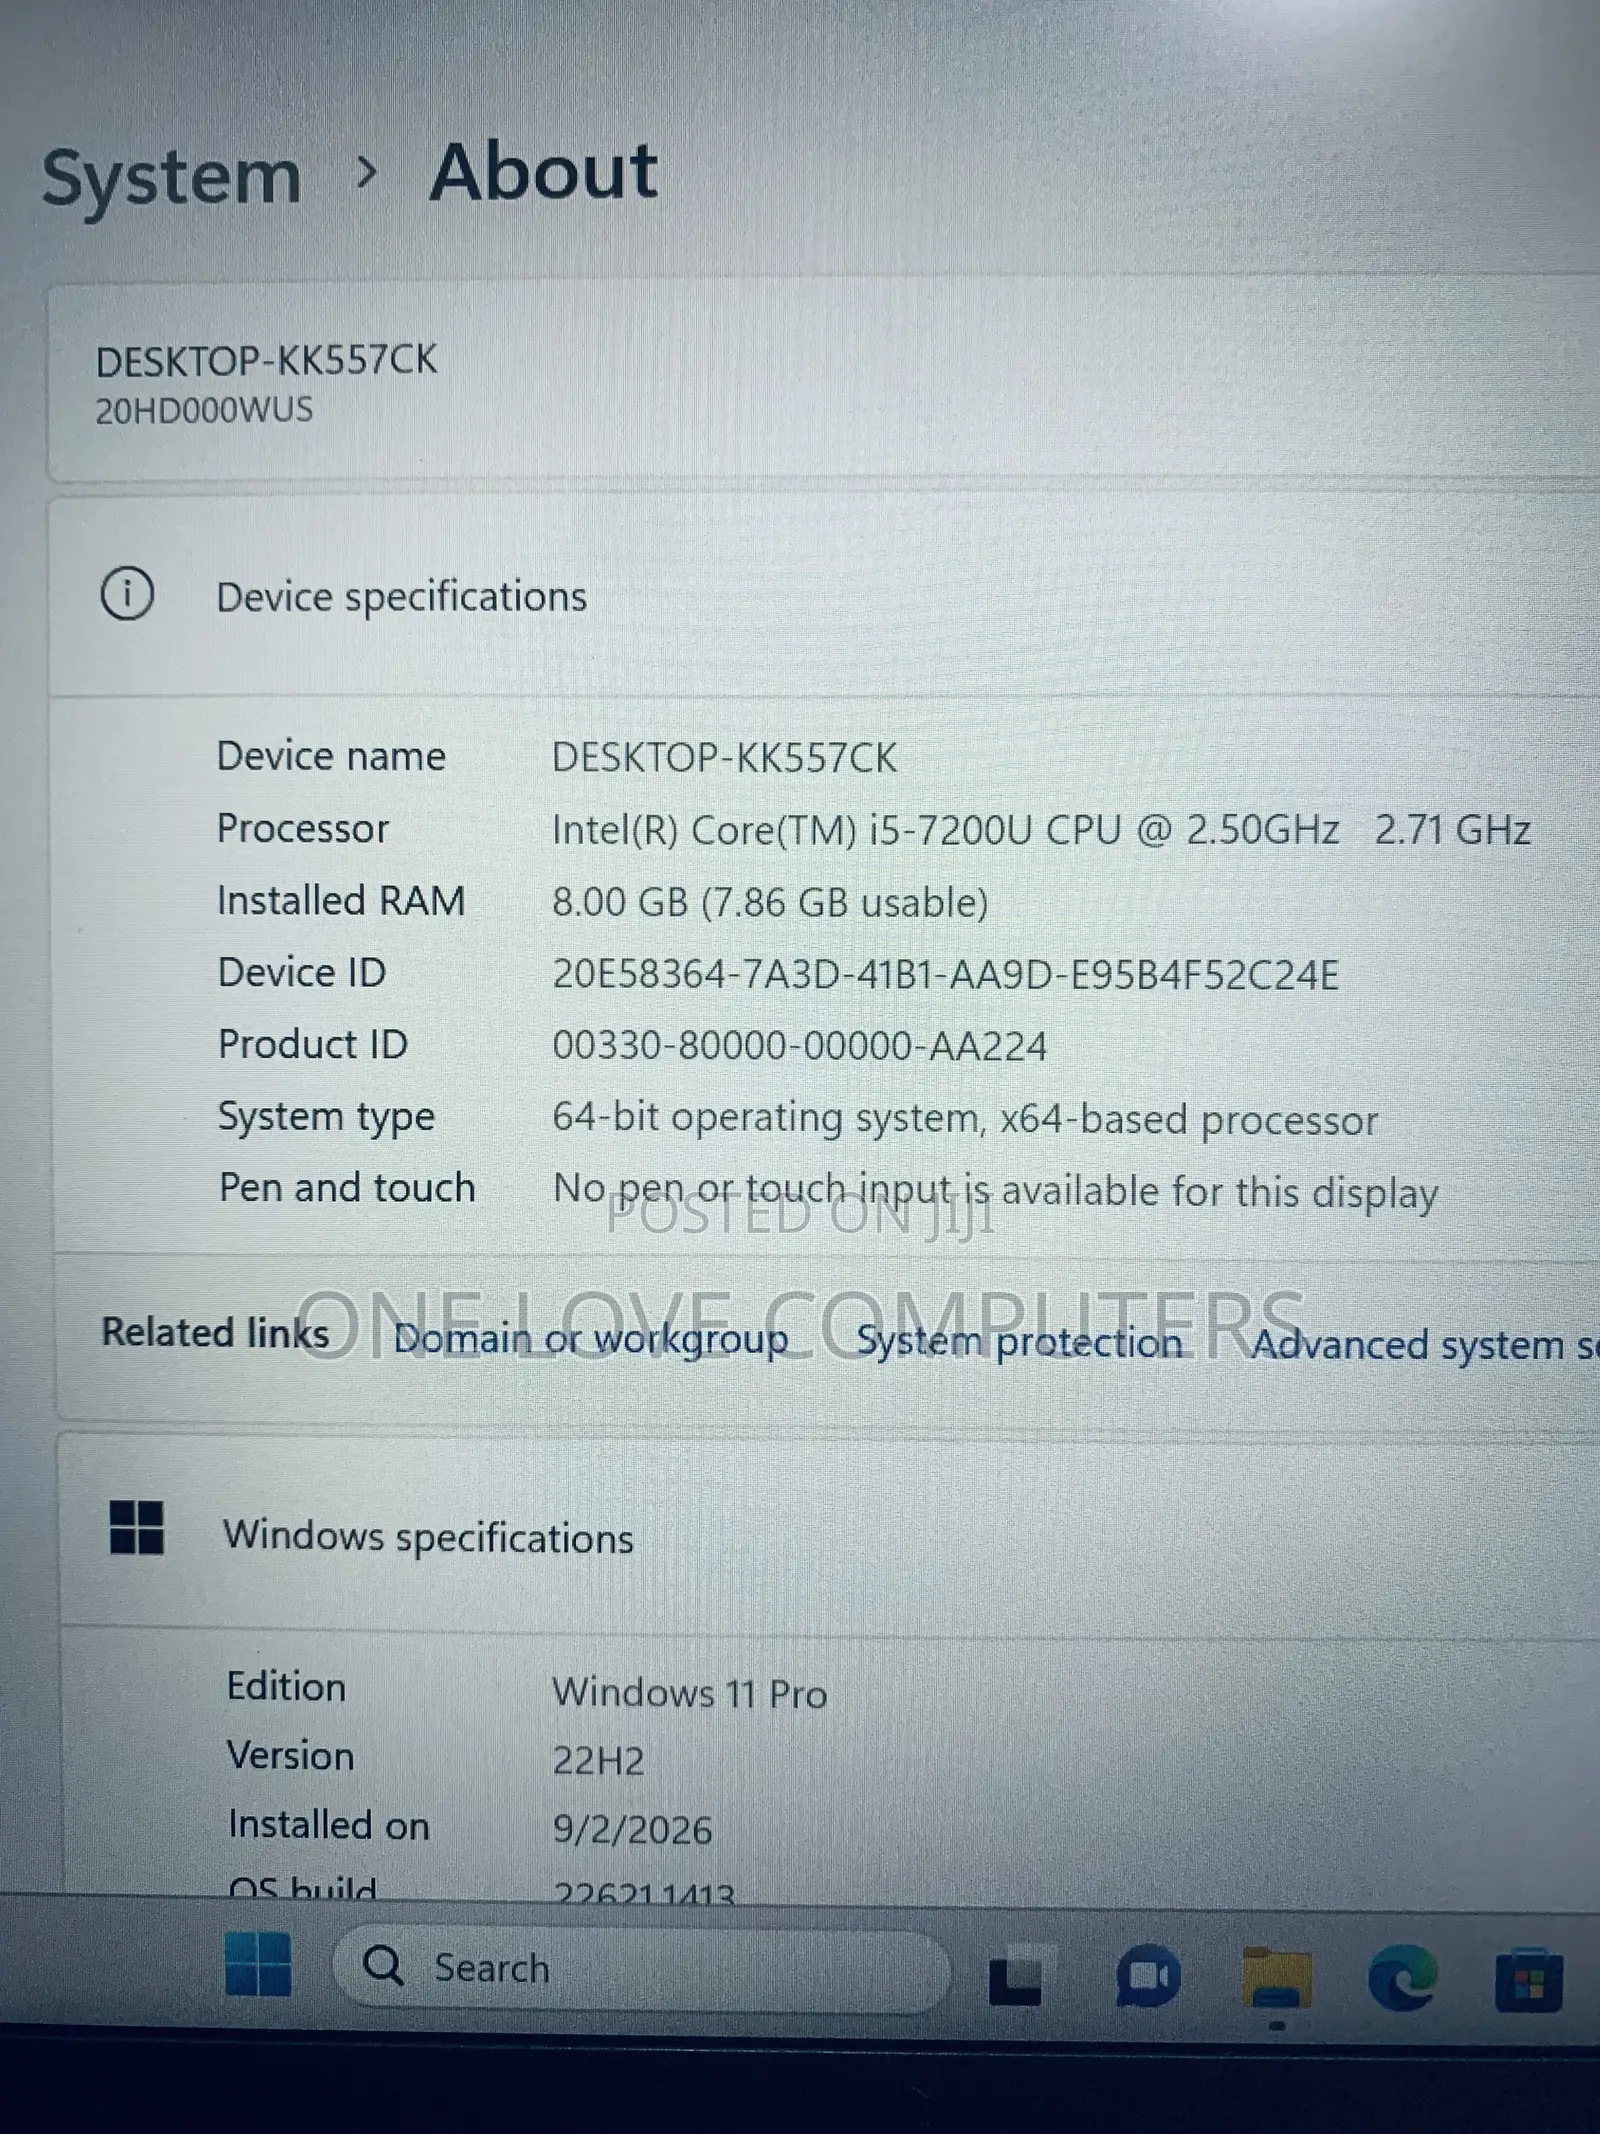Viewport: 1600px width, 2134px height.
Task: Click the Installed on label
Action: point(328,1825)
